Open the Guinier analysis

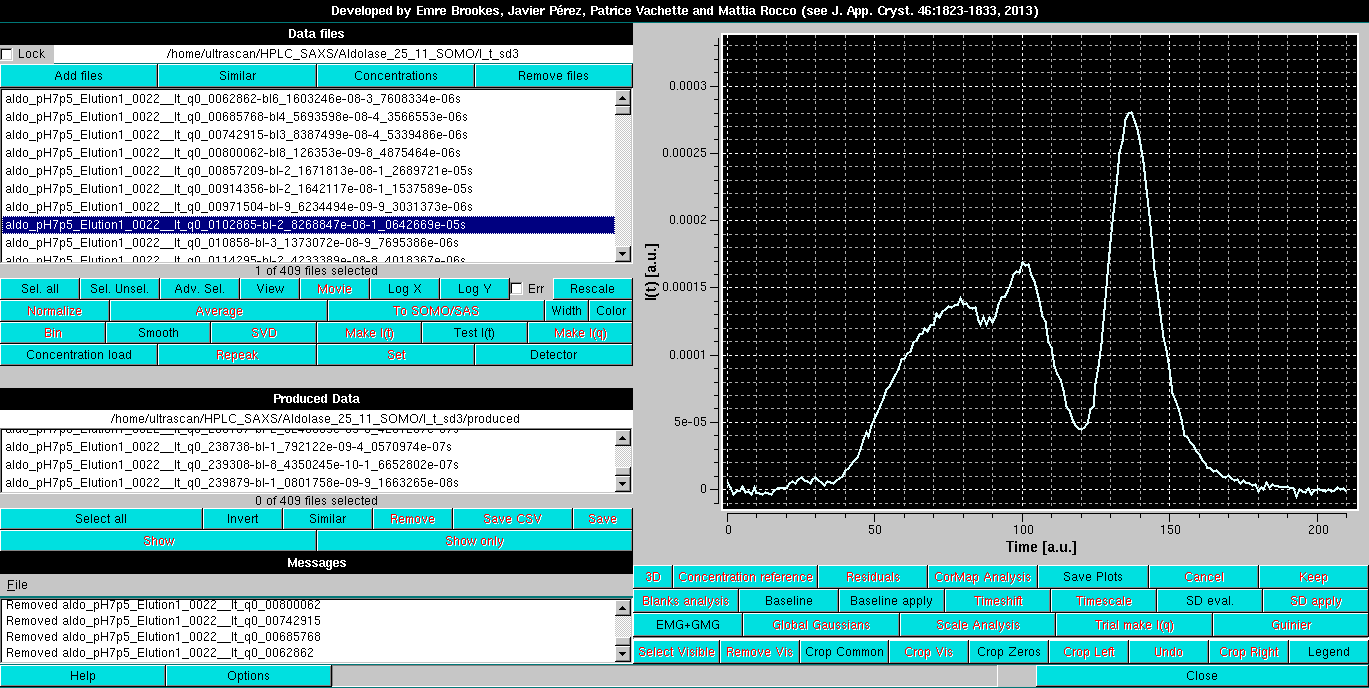(1290, 624)
